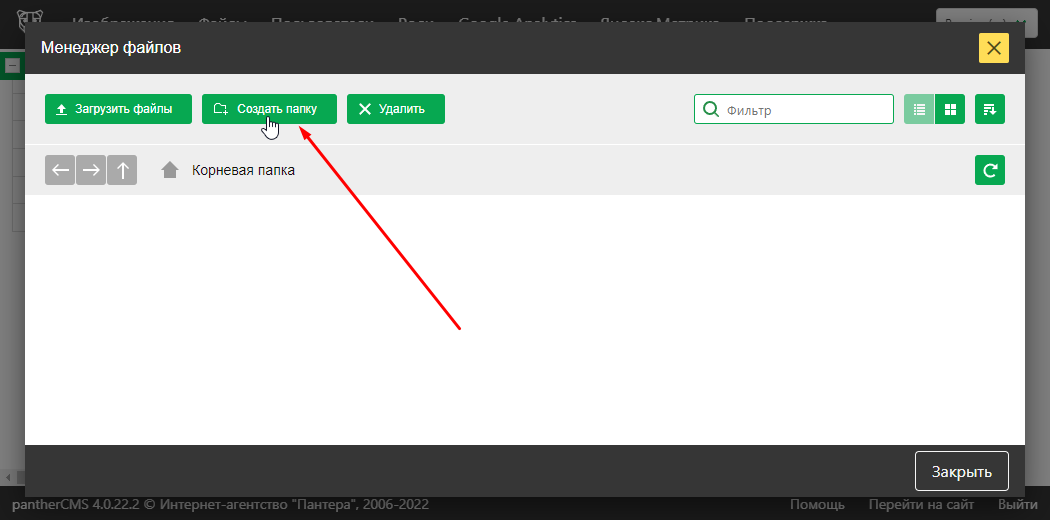The width and height of the screenshot is (1050, 520).
Task: Close file manager with yellow X
Action: point(993,48)
